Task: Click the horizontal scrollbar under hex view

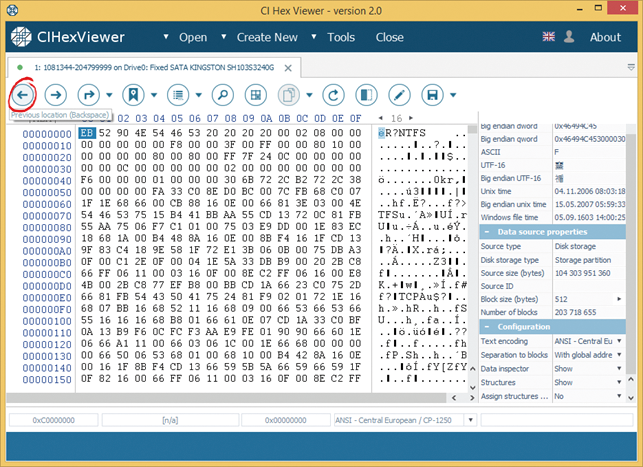Action: (226, 397)
